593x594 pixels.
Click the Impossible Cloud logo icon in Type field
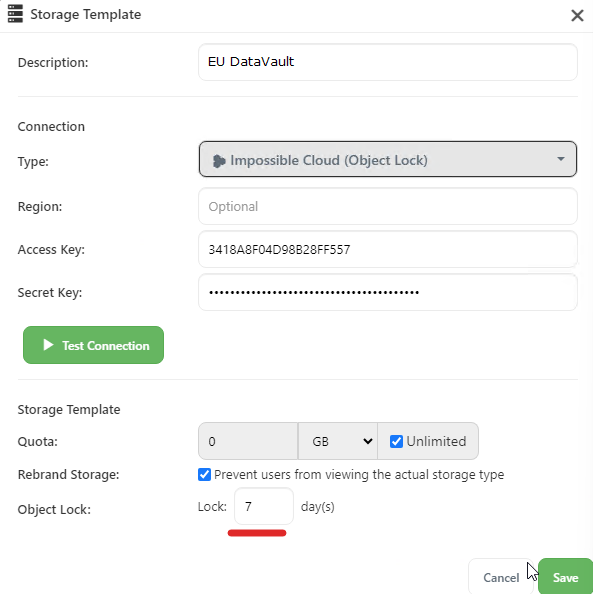click(219, 161)
